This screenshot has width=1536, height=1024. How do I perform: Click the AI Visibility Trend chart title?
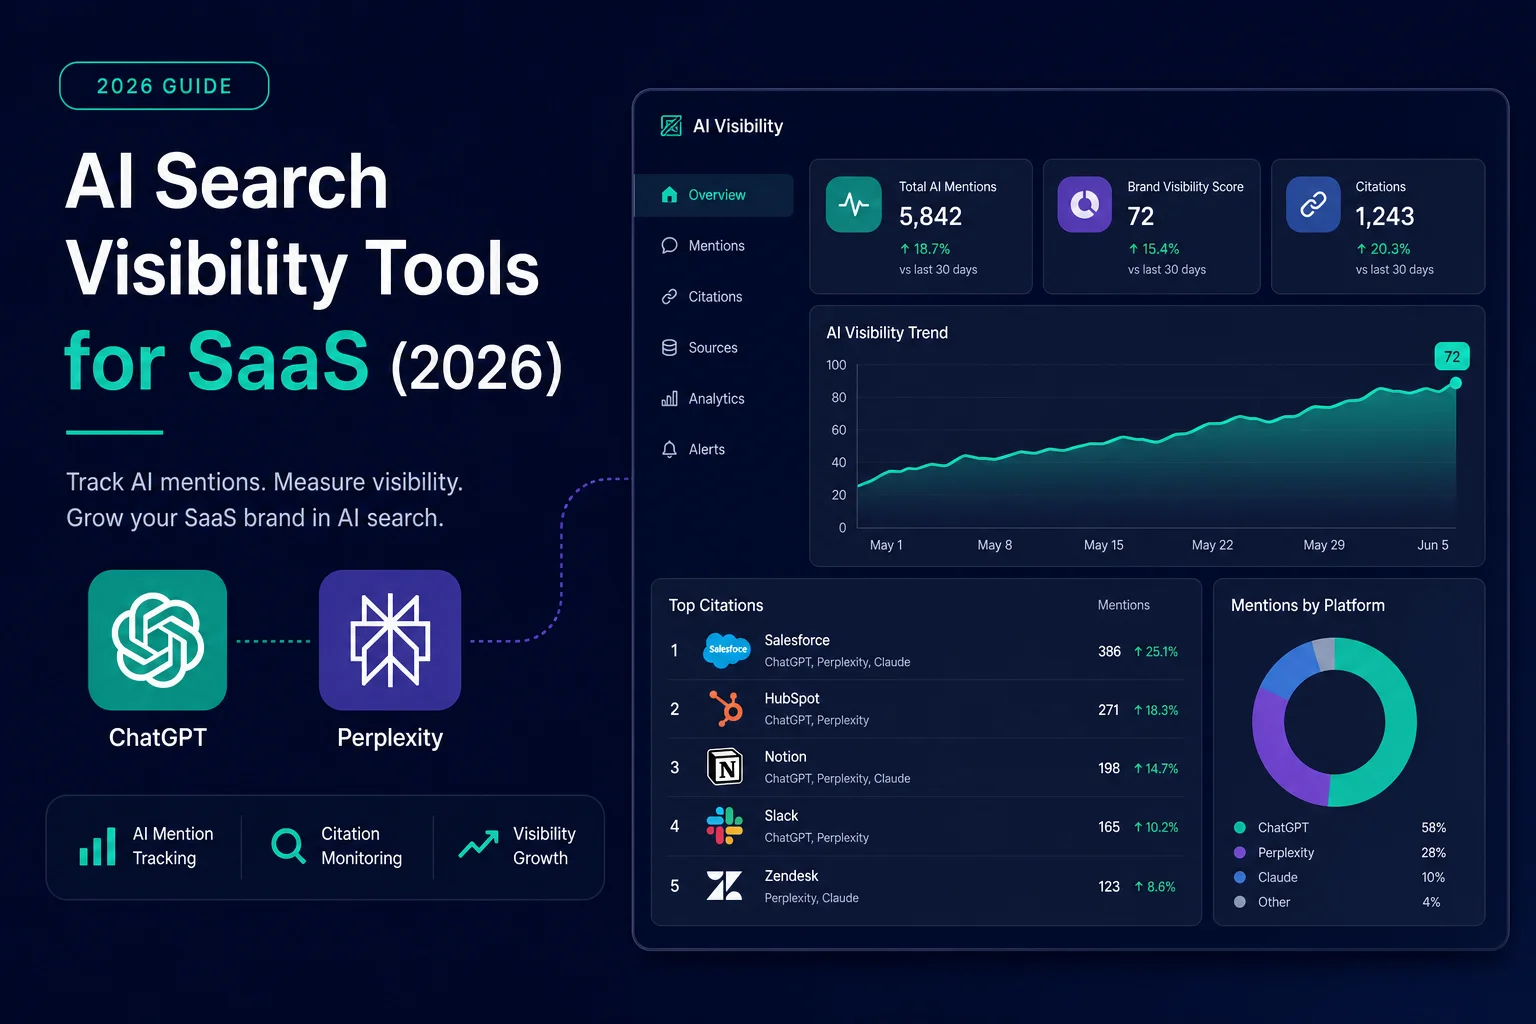click(887, 333)
